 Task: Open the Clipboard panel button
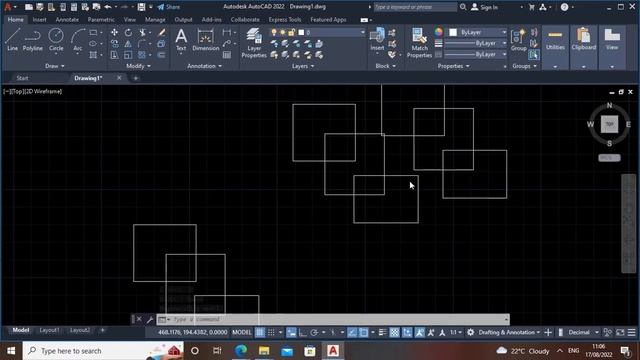584,47
